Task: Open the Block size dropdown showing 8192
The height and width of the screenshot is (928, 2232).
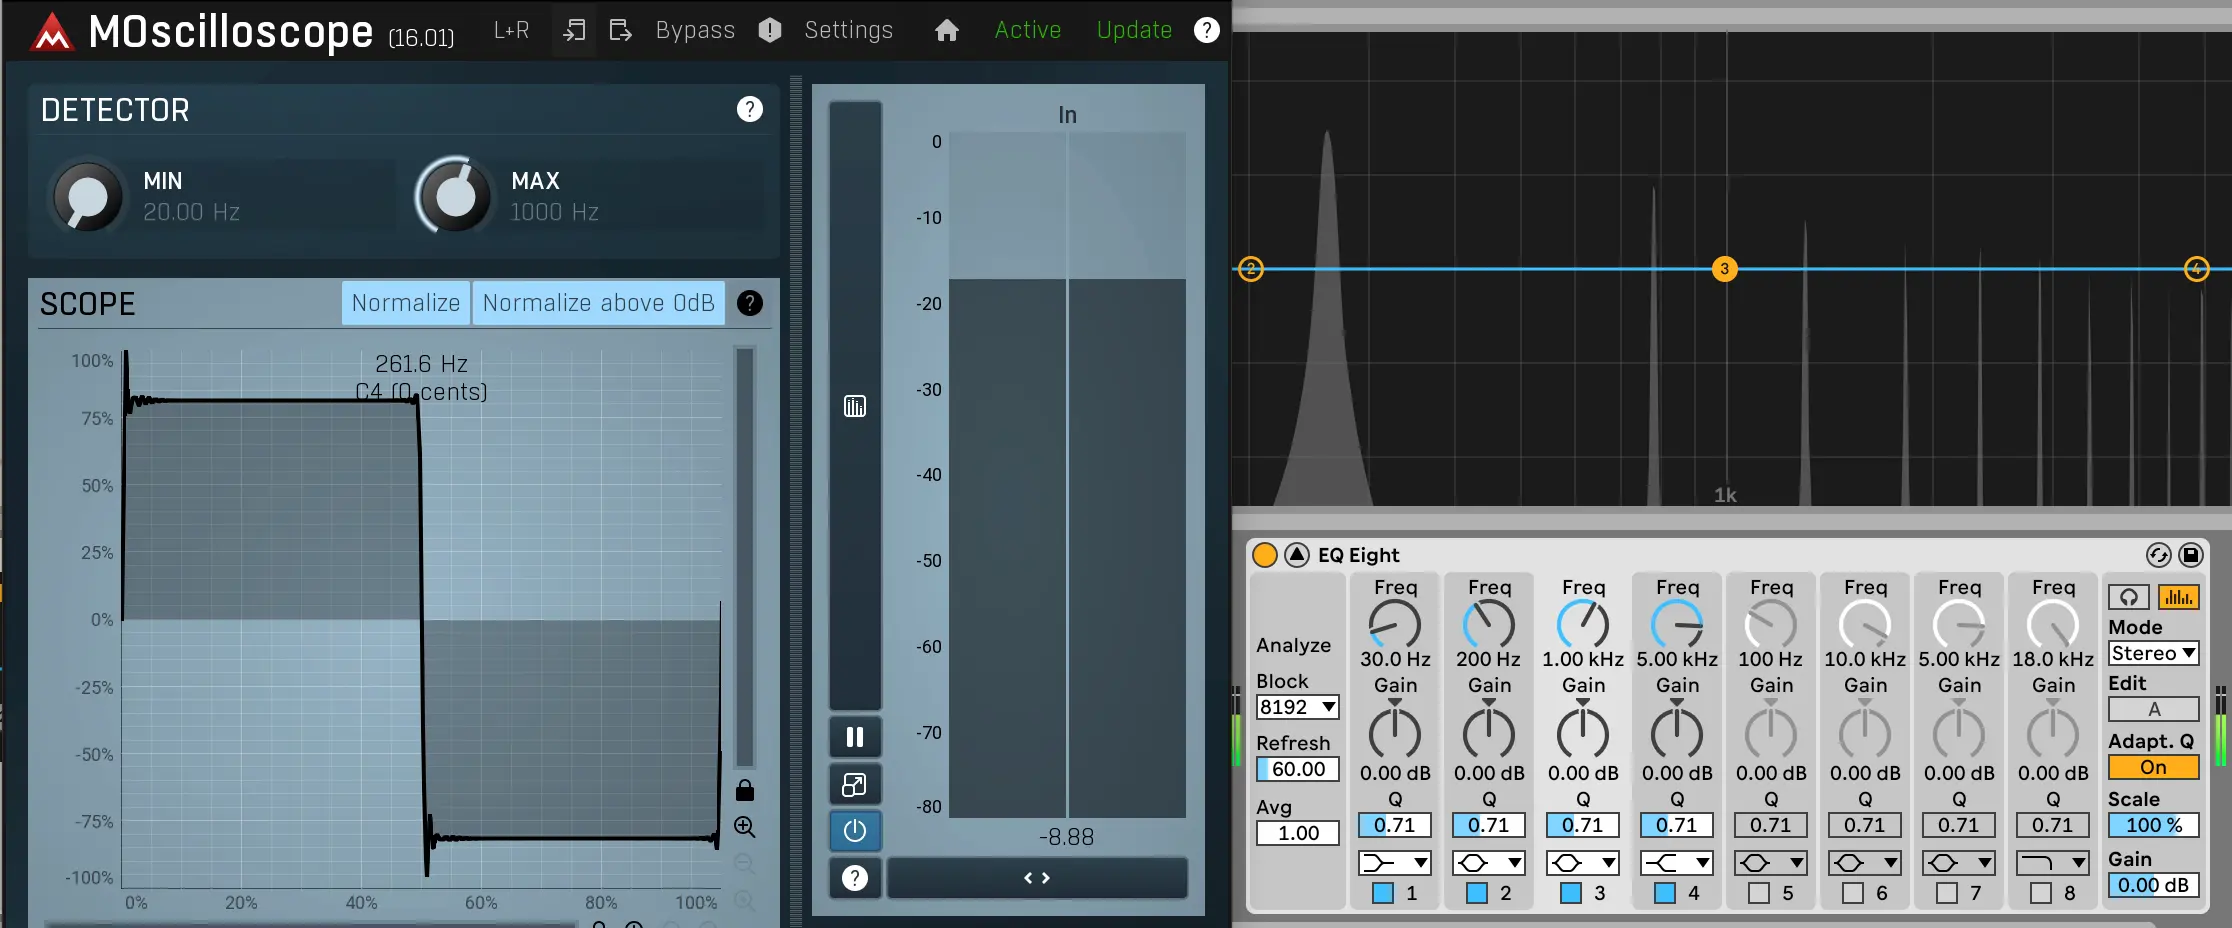Action: (1297, 707)
